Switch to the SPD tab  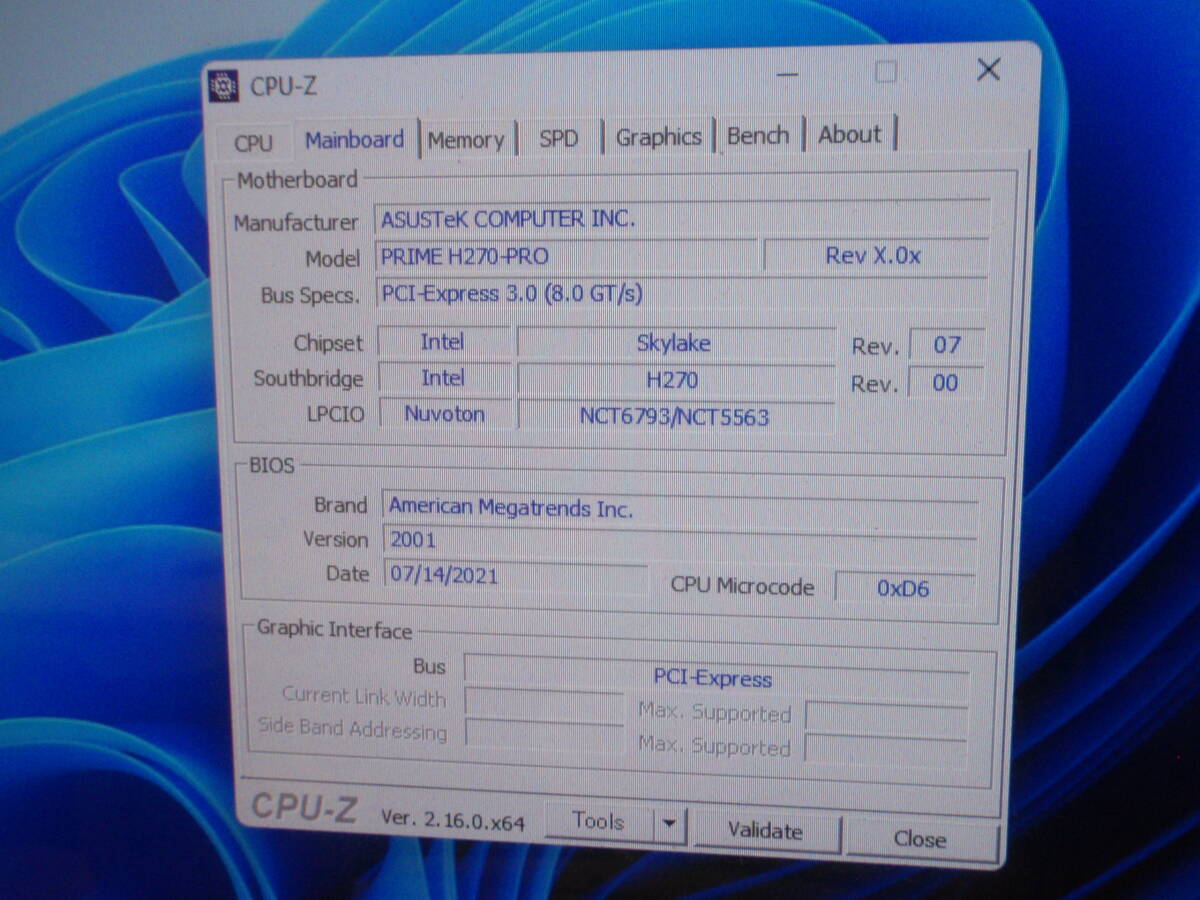tap(559, 139)
